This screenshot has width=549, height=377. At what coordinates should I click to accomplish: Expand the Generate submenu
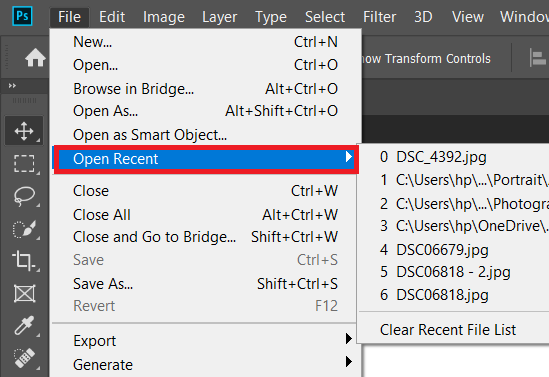click(x=206, y=364)
